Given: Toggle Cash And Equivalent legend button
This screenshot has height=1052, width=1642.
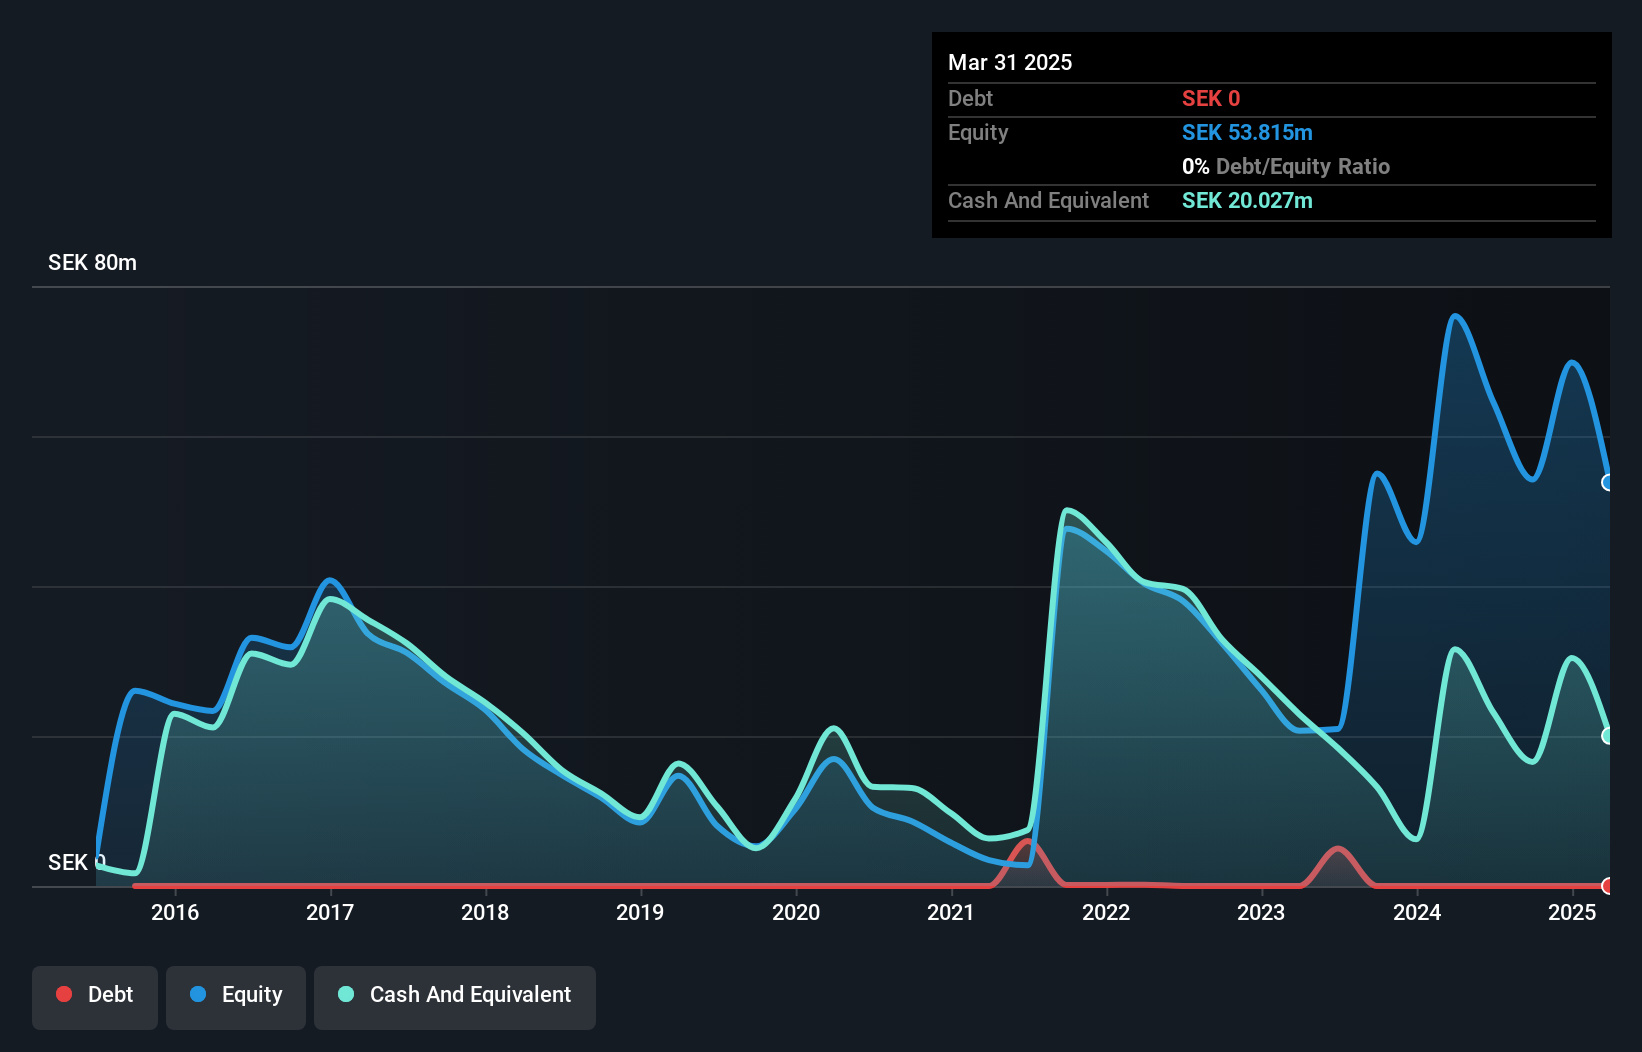Looking at the screenshot, I should pos(455,997).
